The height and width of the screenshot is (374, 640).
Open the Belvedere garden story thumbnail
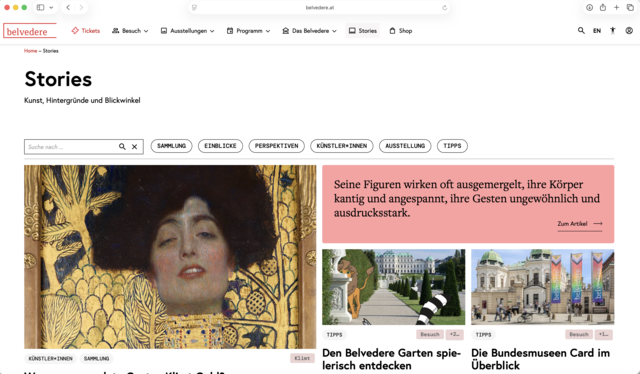click(x=393, y=287)
